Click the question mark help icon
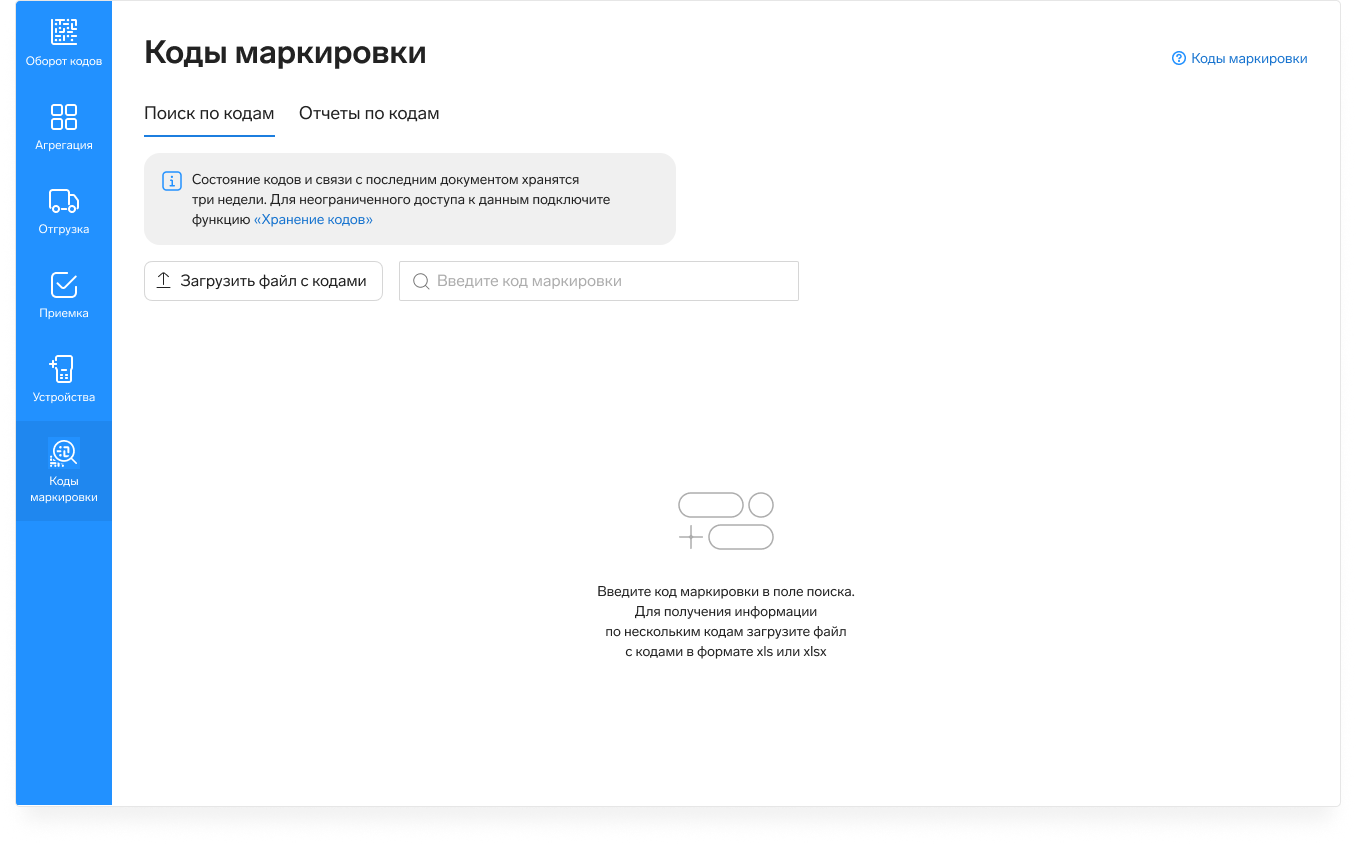This screenshot has height=844, width=1356. (x=1178, y=59)
